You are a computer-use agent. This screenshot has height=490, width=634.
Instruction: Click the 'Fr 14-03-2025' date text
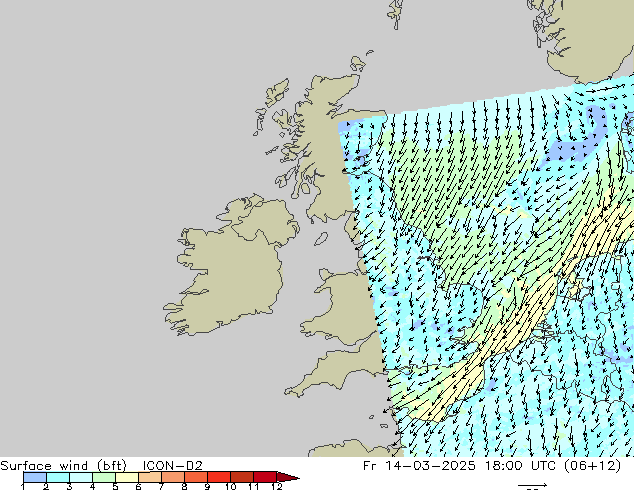pyautogui.click(x=419, y=466)
